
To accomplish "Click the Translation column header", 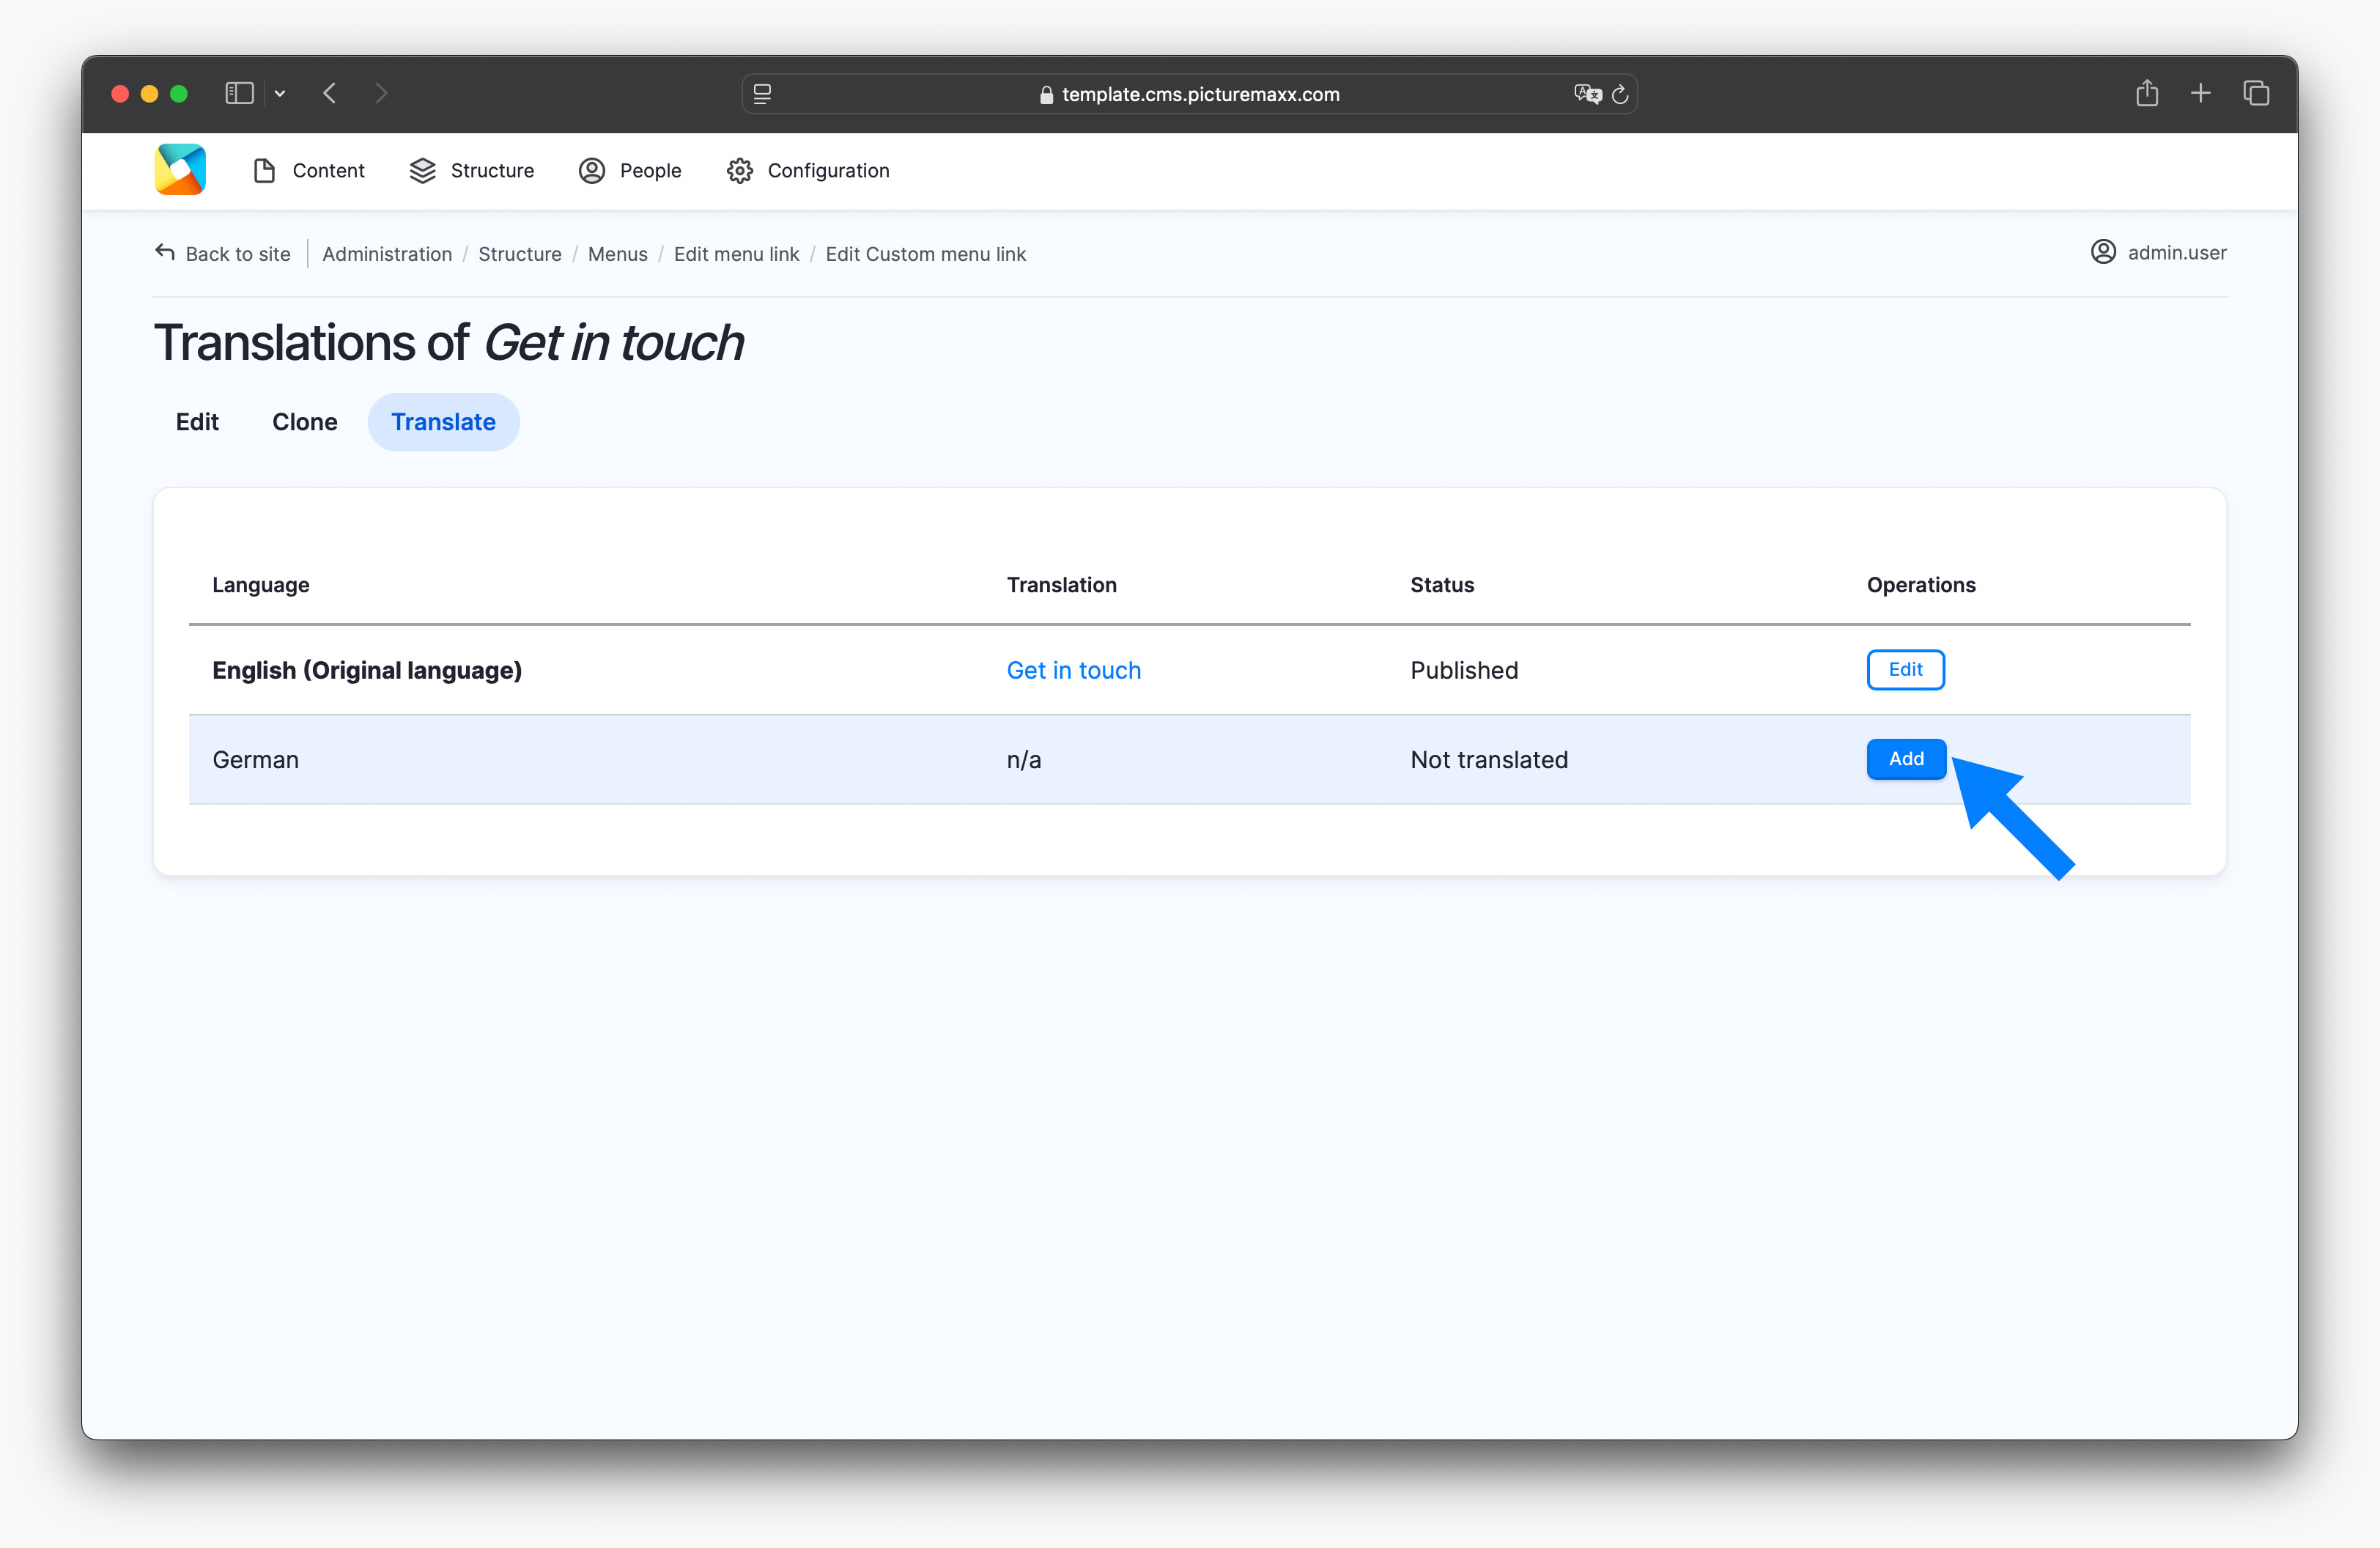I will click(1062, 585).
